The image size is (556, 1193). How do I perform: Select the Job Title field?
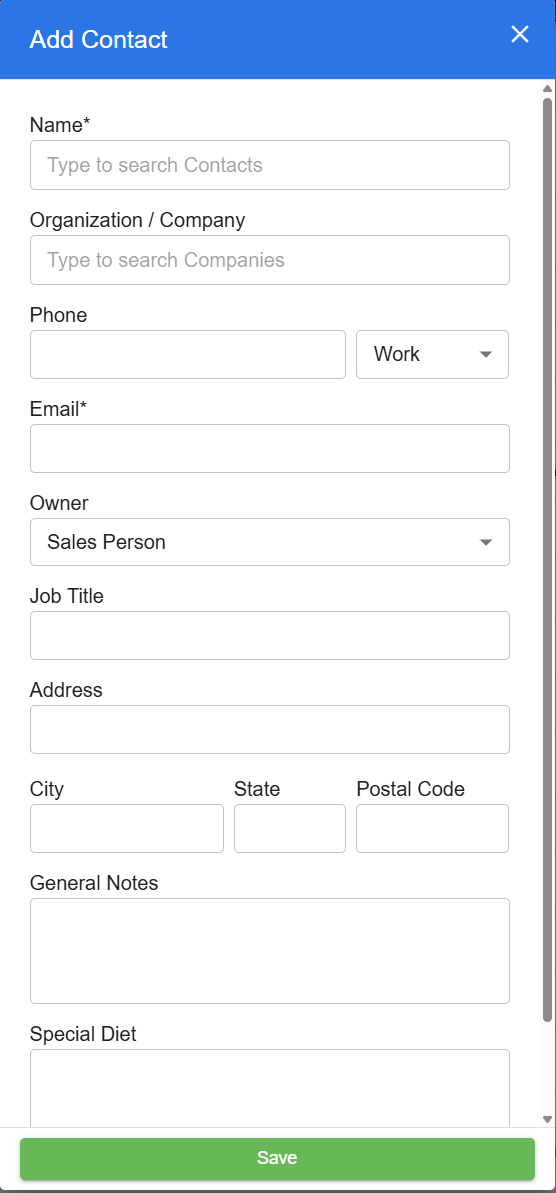tap(270, 635)
